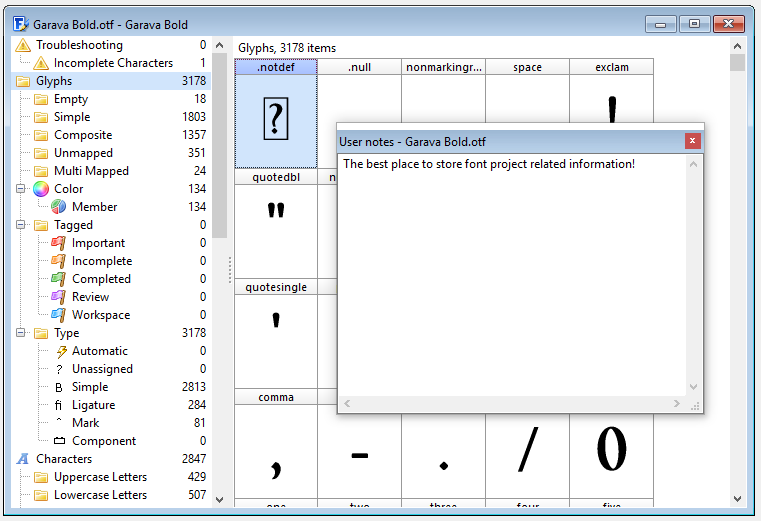Click the orange Incomplete flag icon

coord(59,261)
